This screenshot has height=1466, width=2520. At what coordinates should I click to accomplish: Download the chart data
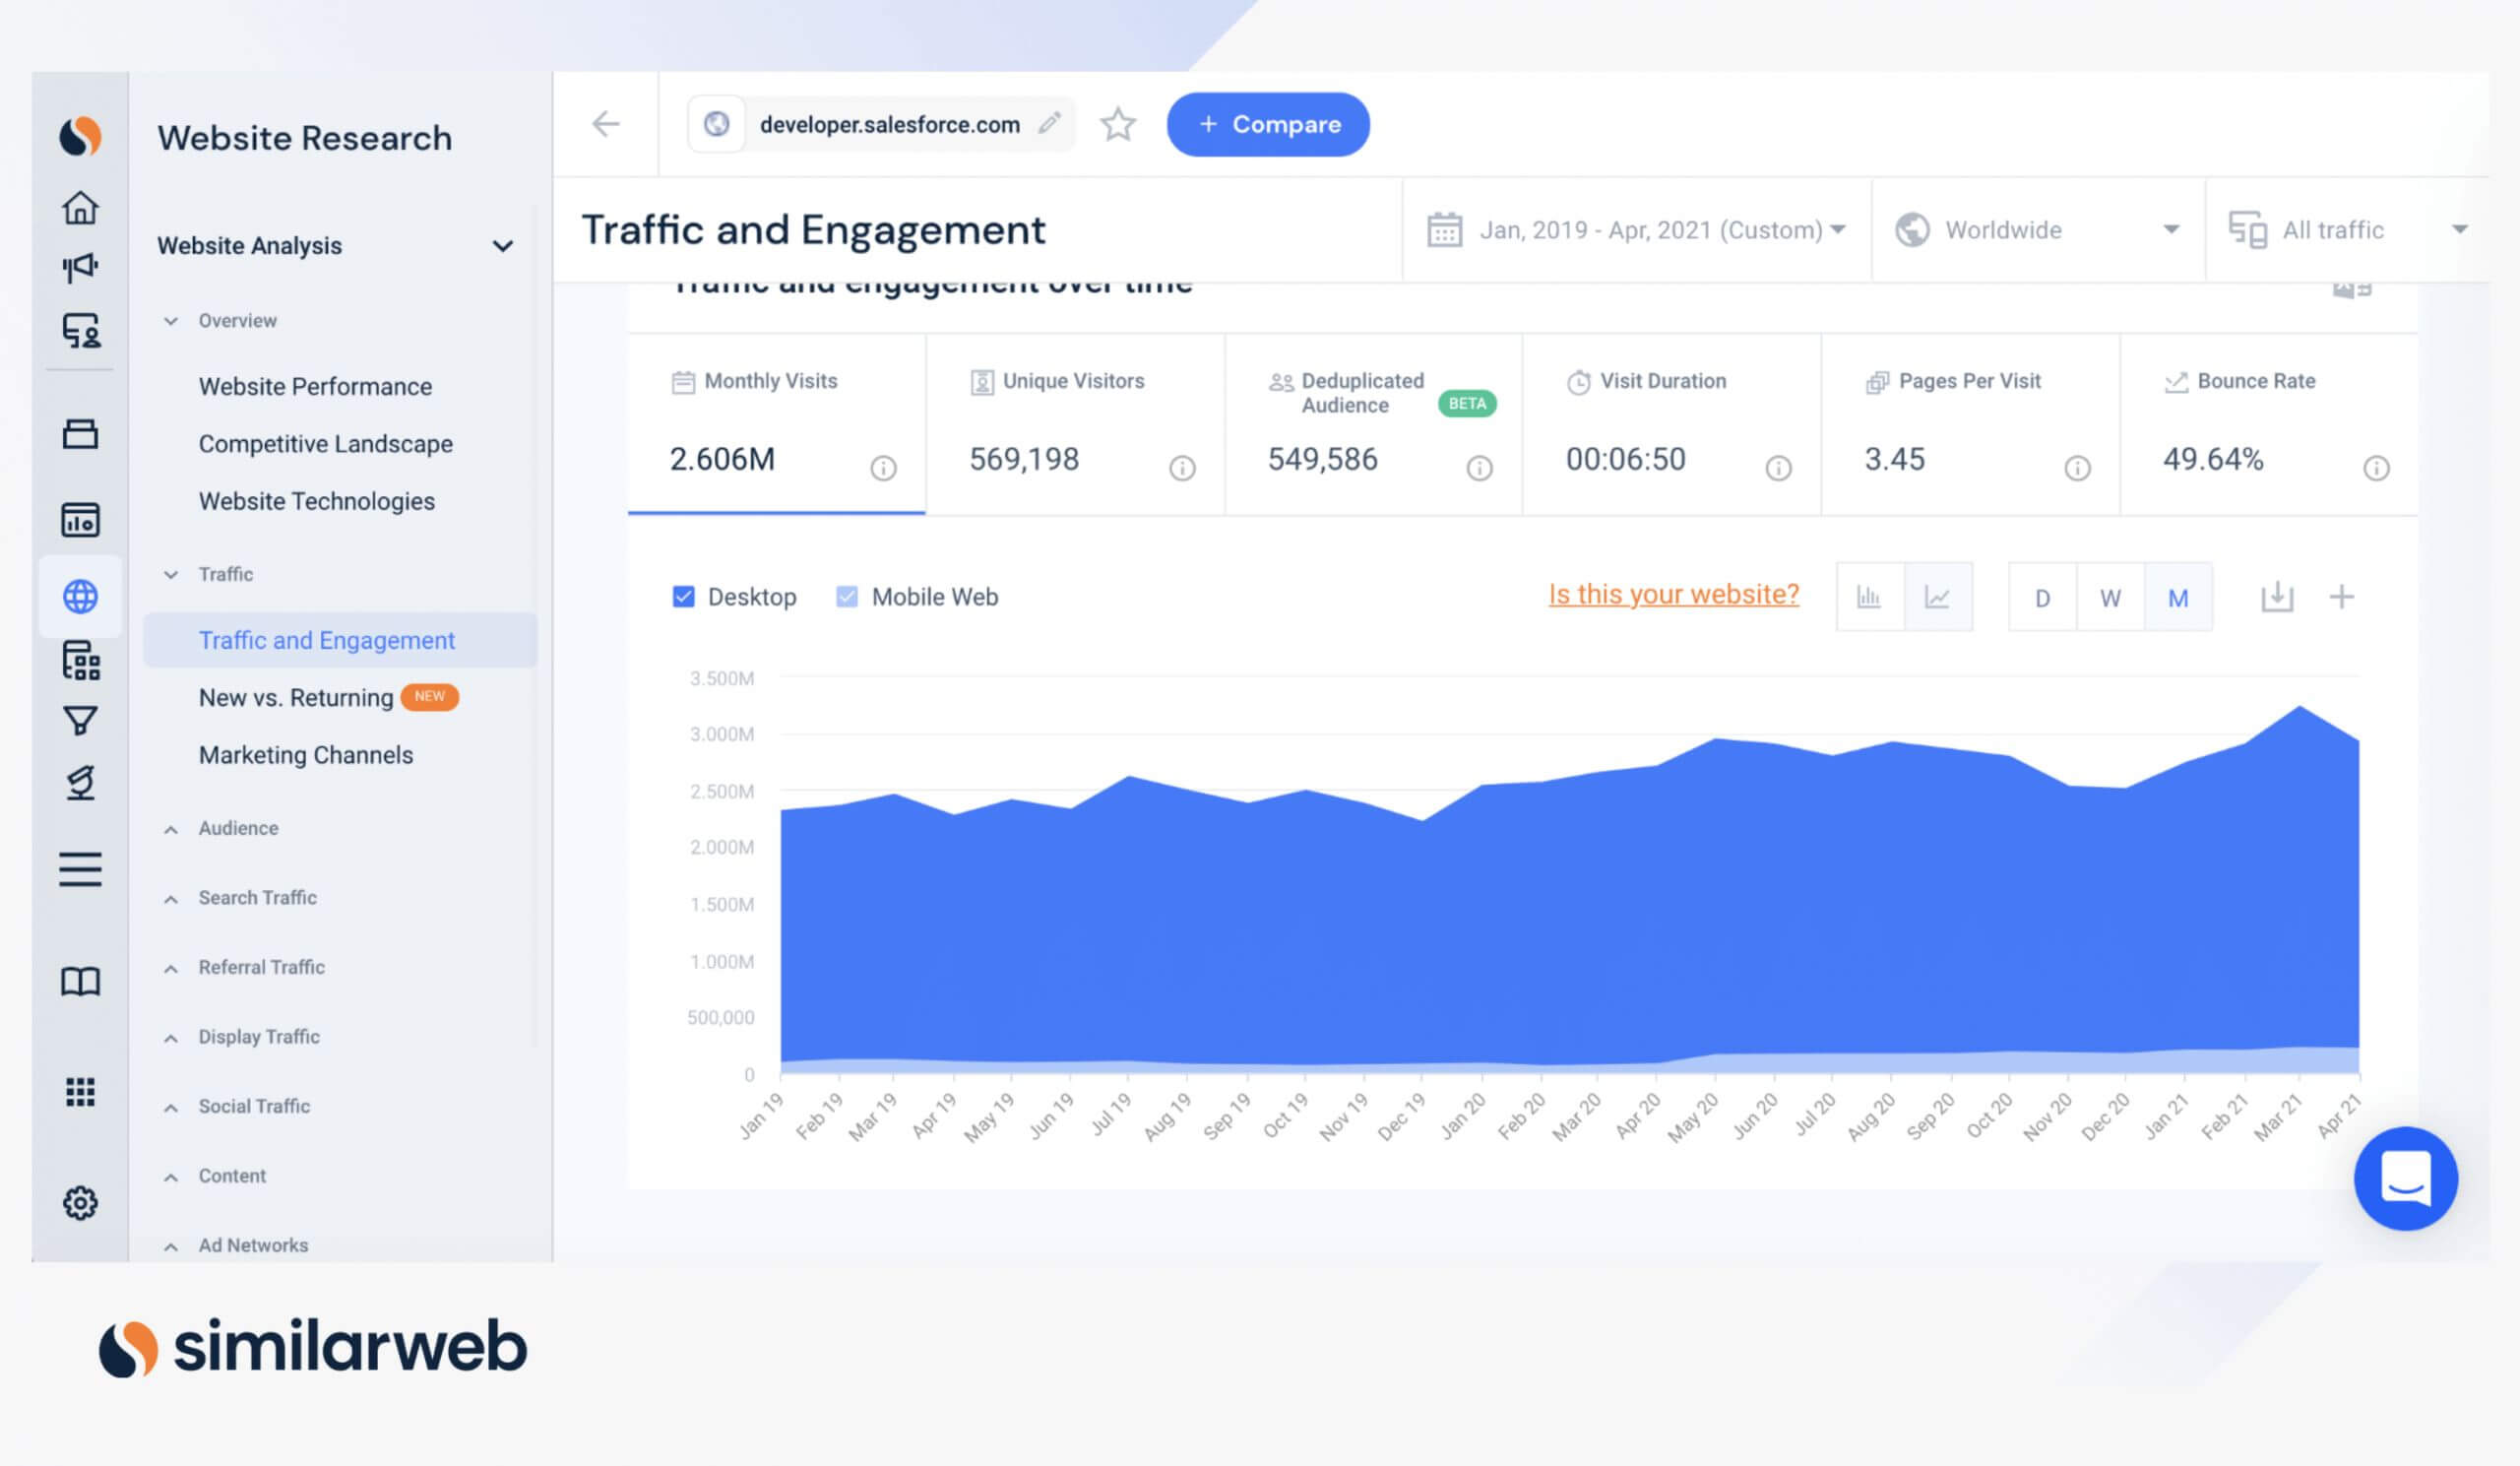tap(2277, 597)
